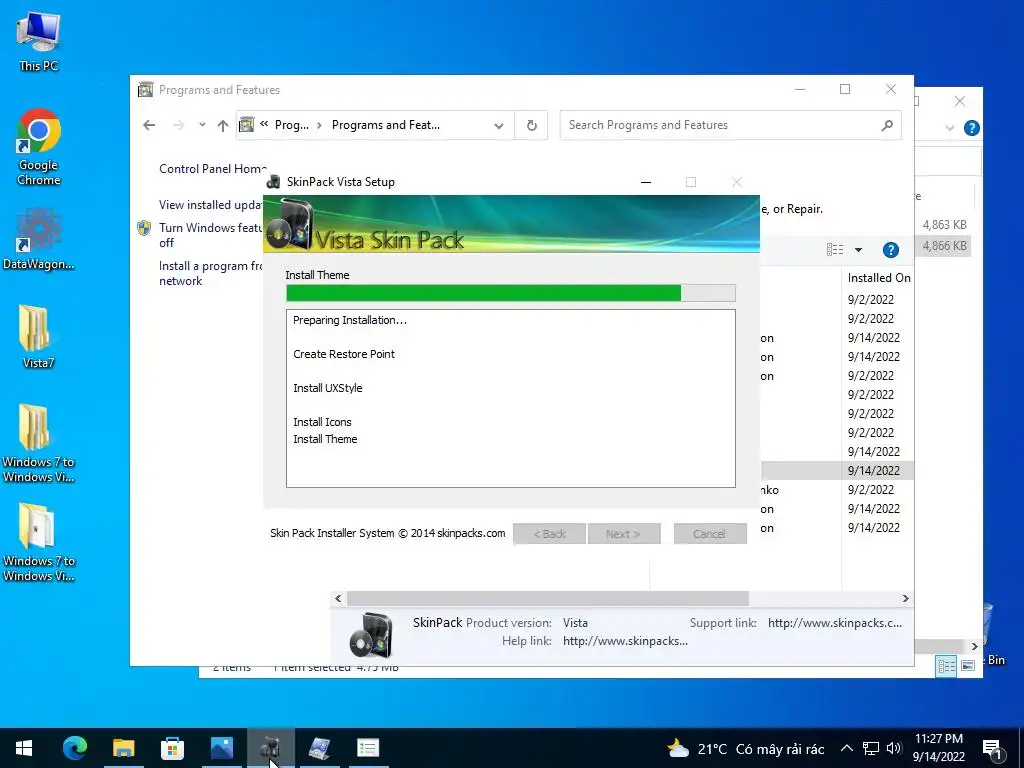Click the Next button in setup
Image resolution: width=1024 pixels, height=768 pixels.
tap(624, 534)
